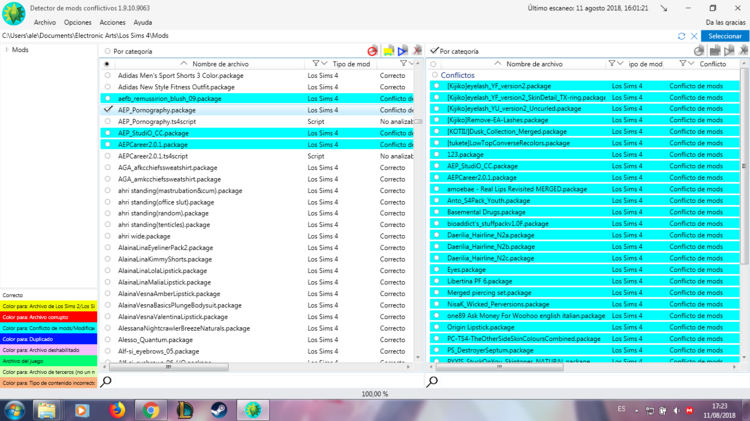Click left Tipo de mod column header
The width and height of the screenshot is (750, 421).
coord(351,64)
